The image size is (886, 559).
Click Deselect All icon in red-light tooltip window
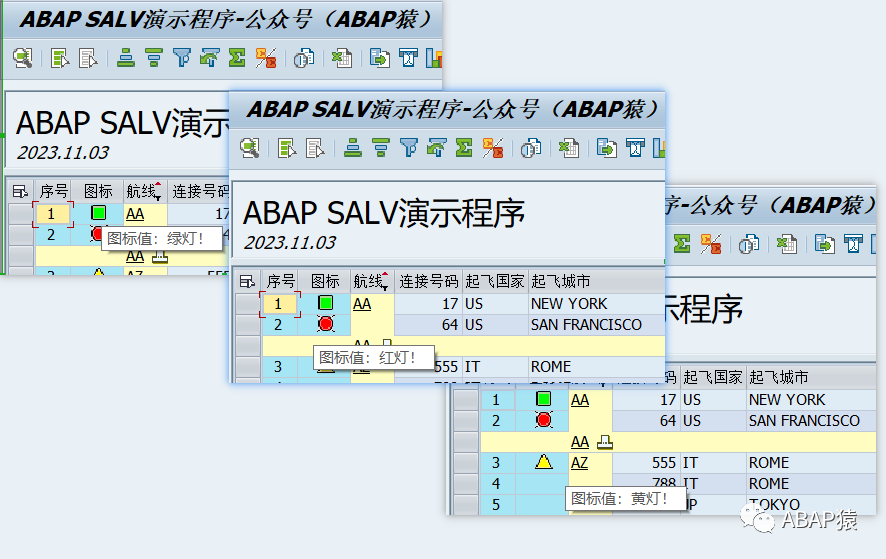[x=315, y=148]
